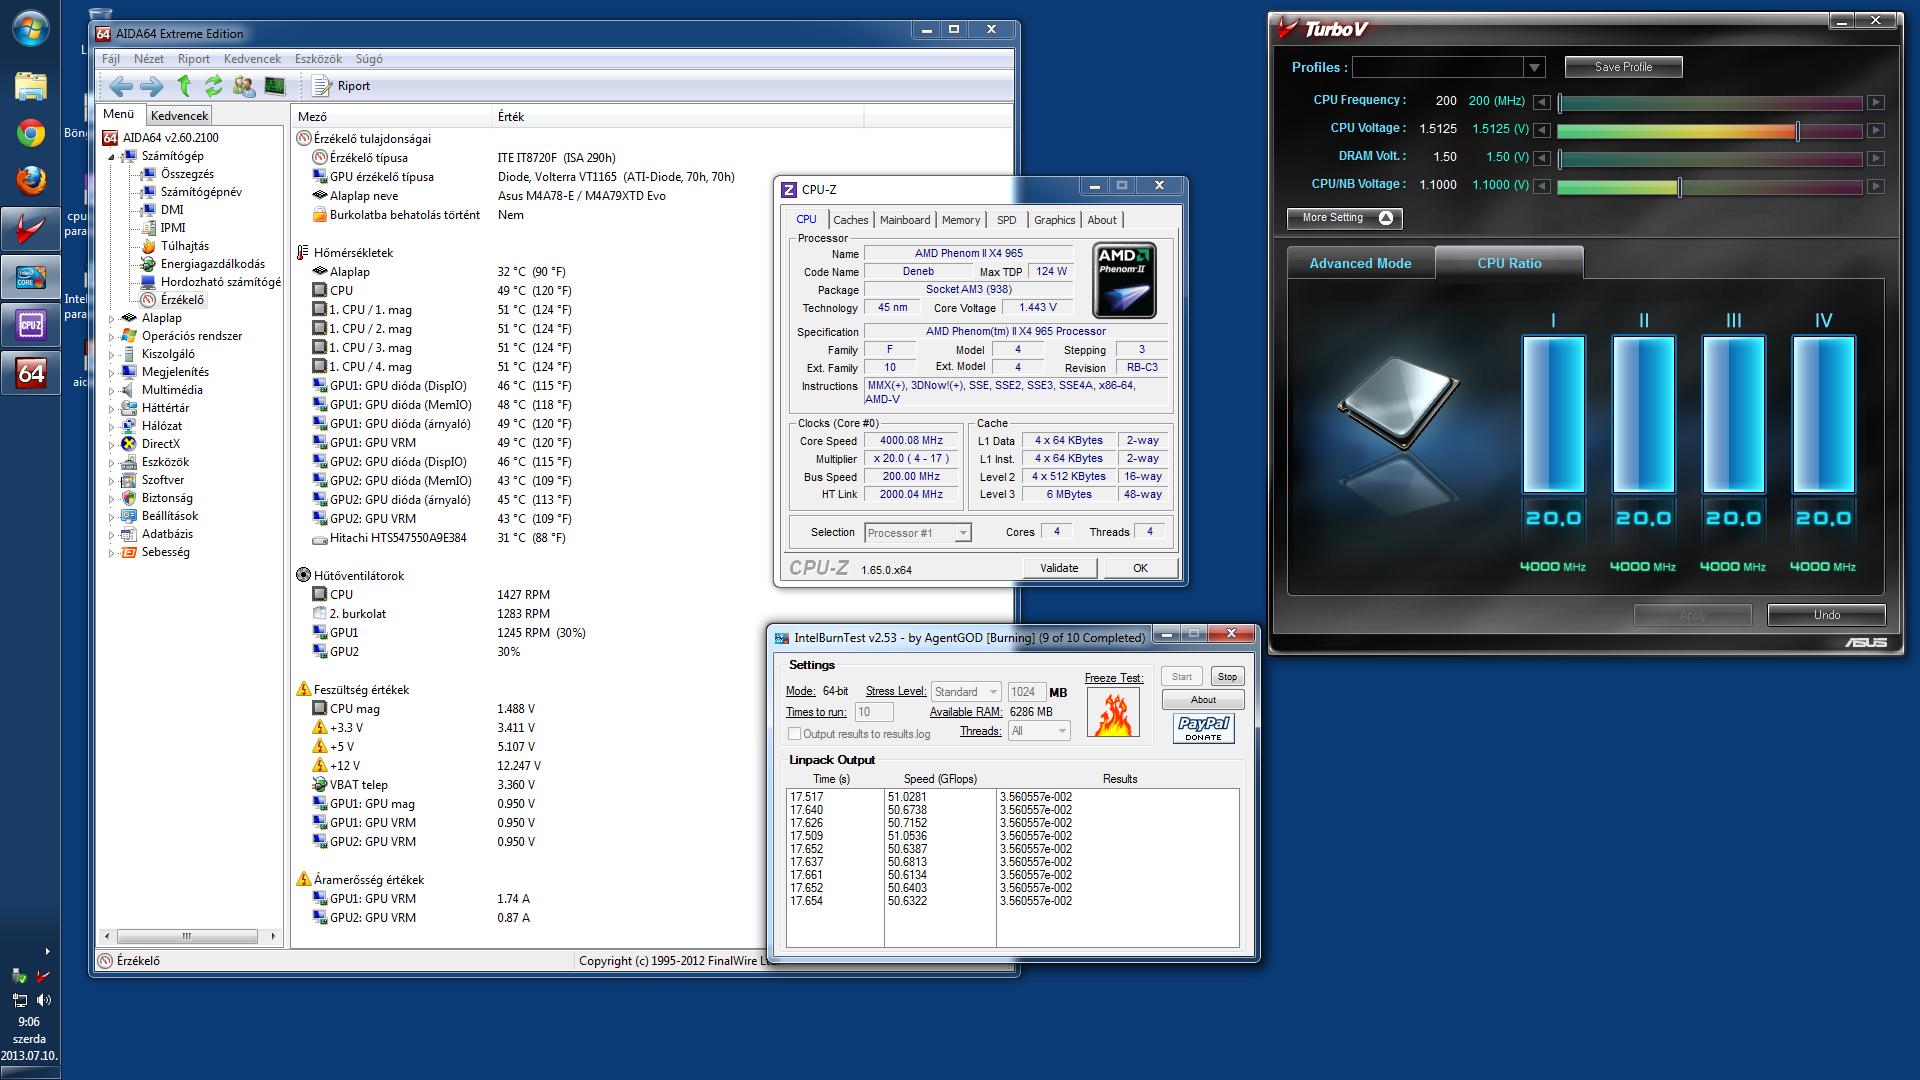The image size is (1920, 1080).
Task: Open the Fájl menu in AIDA64
Action: click(x=111, y=59)
